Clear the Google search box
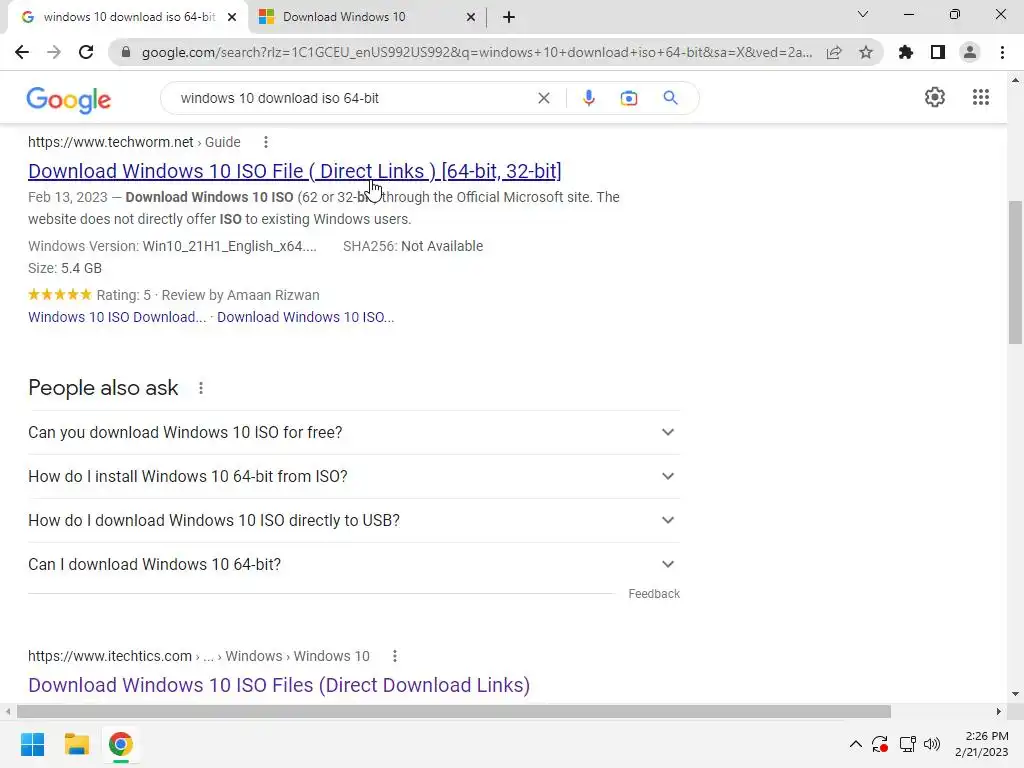 point(543,98)
